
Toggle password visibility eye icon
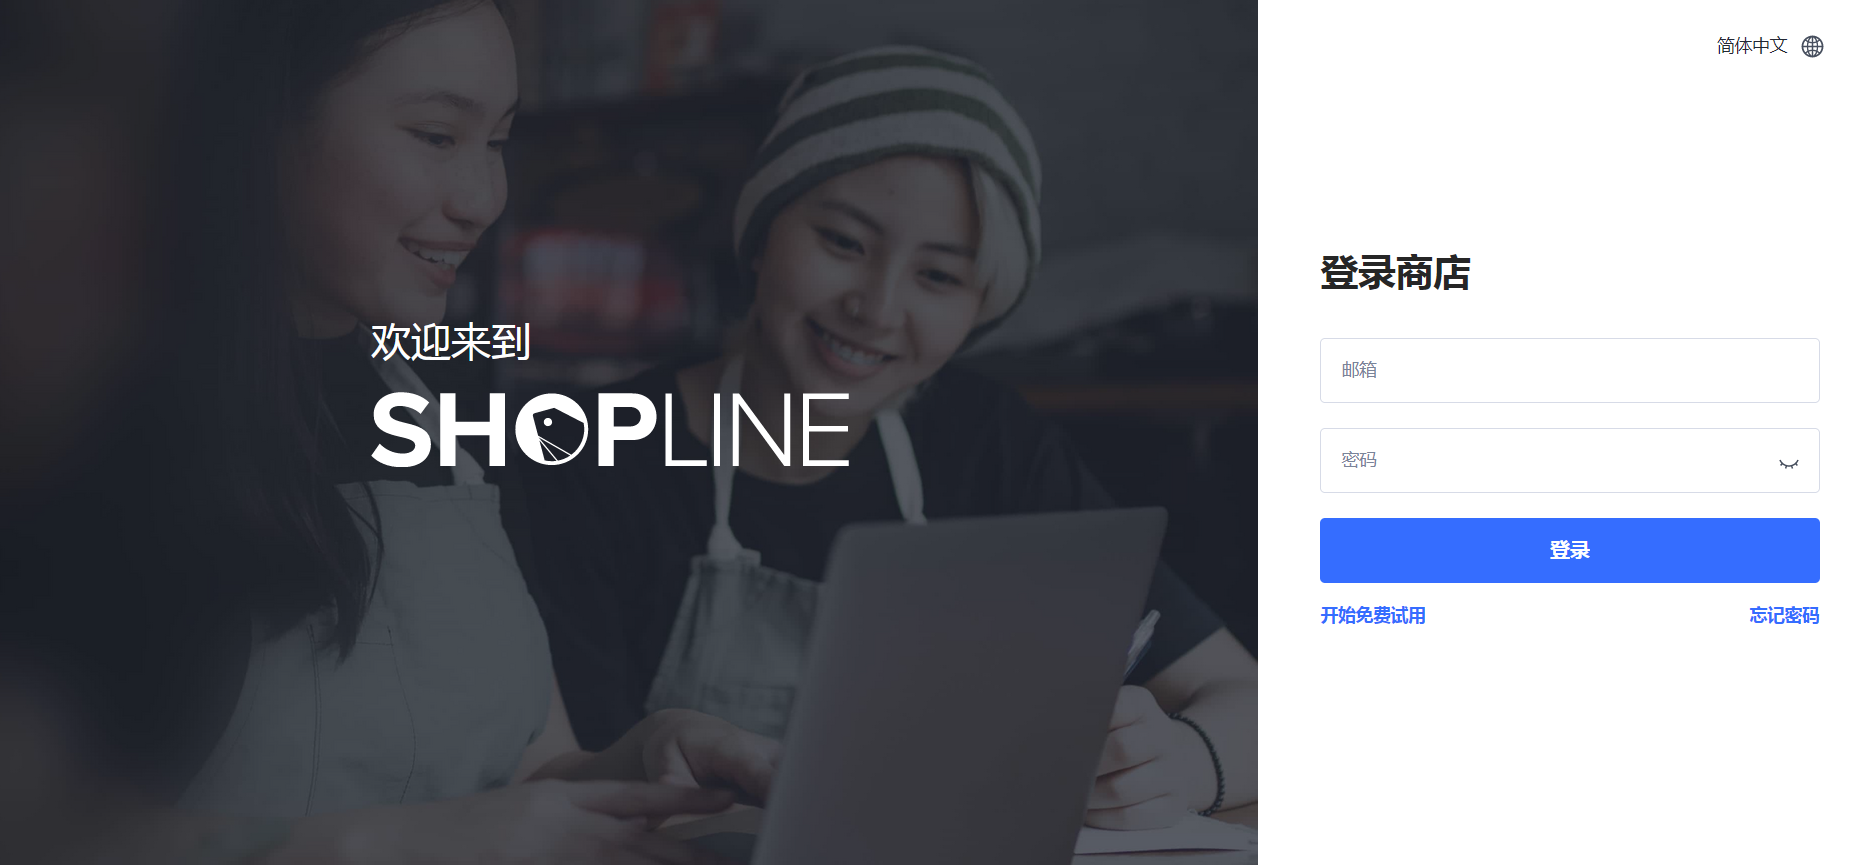click(1788, 463)
